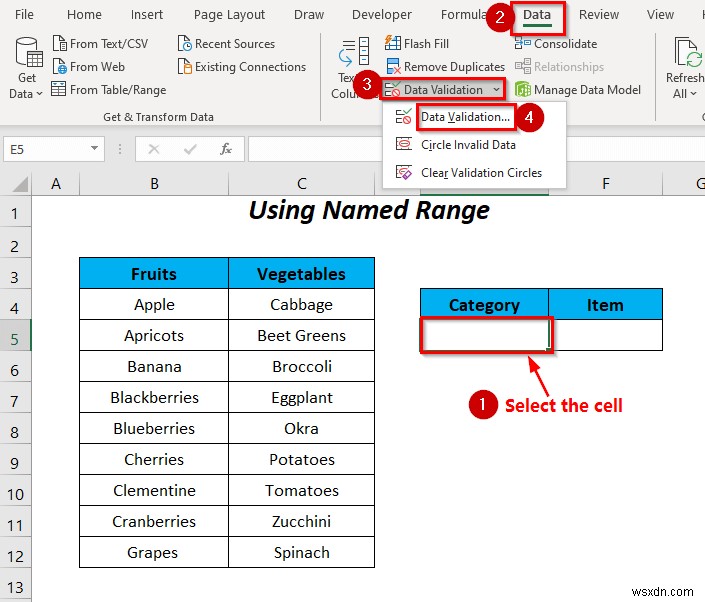Select the empty Item cell F5
Screen dimensions: 705x602
point(605,335)
